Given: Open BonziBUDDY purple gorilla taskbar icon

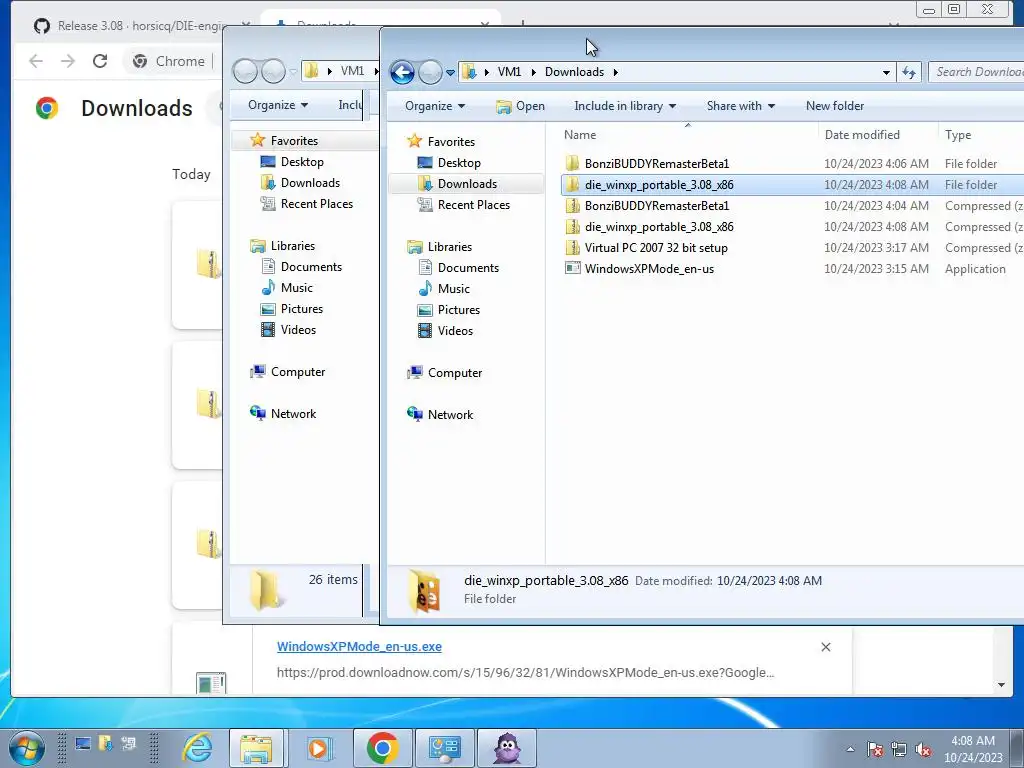Looking at the screenshot, I should (x=507, y=748).
